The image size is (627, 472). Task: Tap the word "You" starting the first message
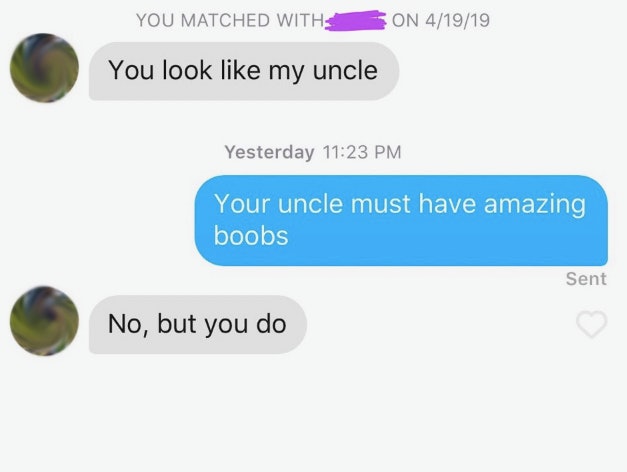[x=131, y=70]
